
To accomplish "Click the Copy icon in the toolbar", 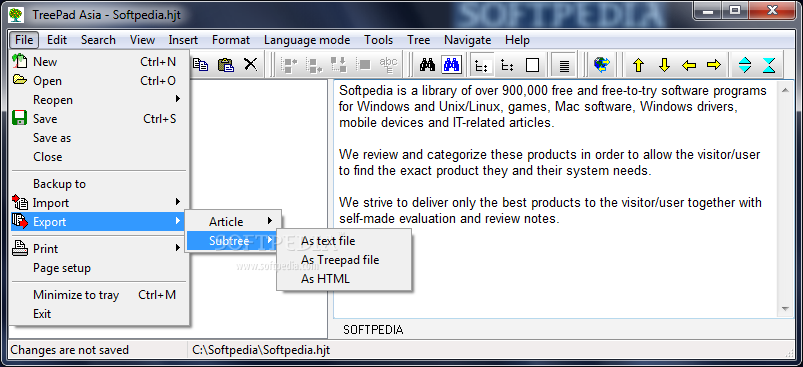I will 201,65.
